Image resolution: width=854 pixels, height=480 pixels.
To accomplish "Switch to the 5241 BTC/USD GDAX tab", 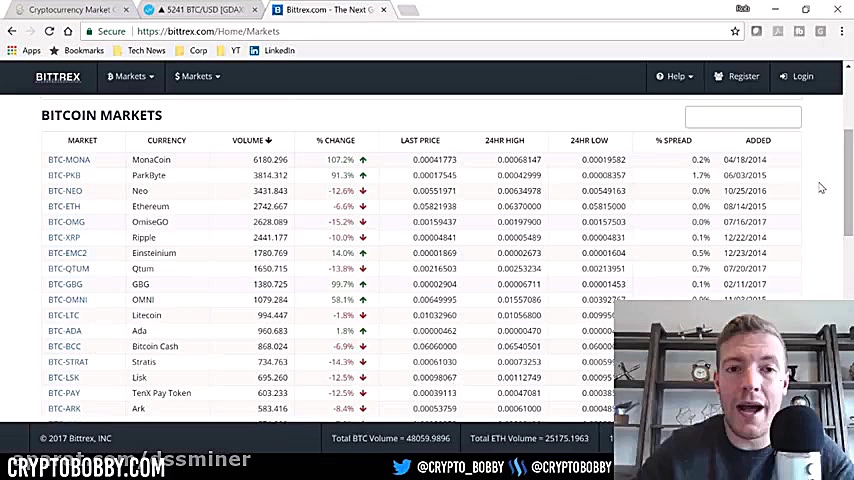I will click(199, 10).
